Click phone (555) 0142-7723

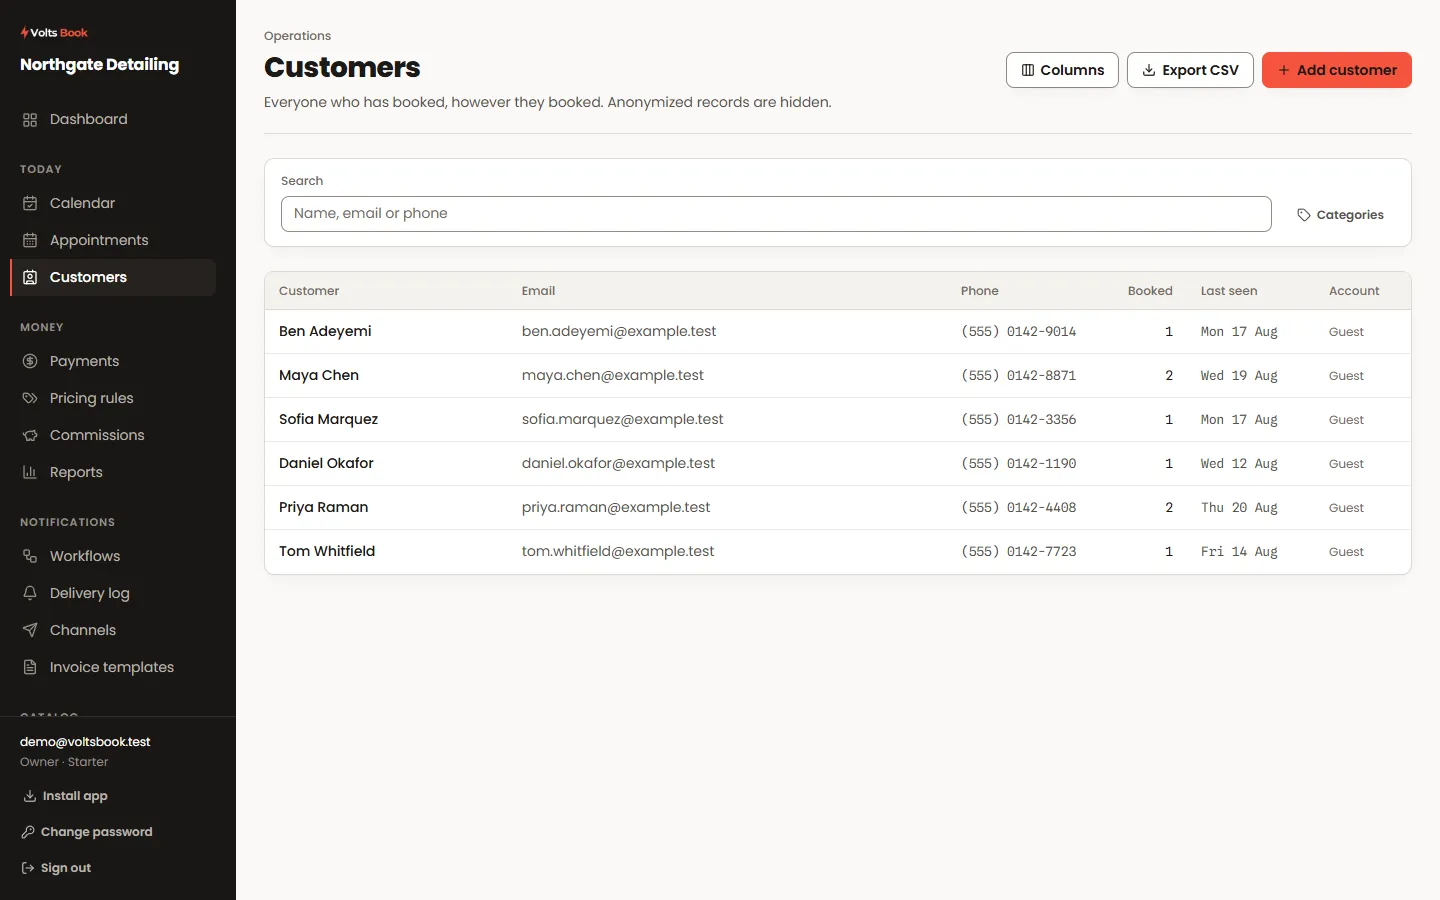(1019, 552)
